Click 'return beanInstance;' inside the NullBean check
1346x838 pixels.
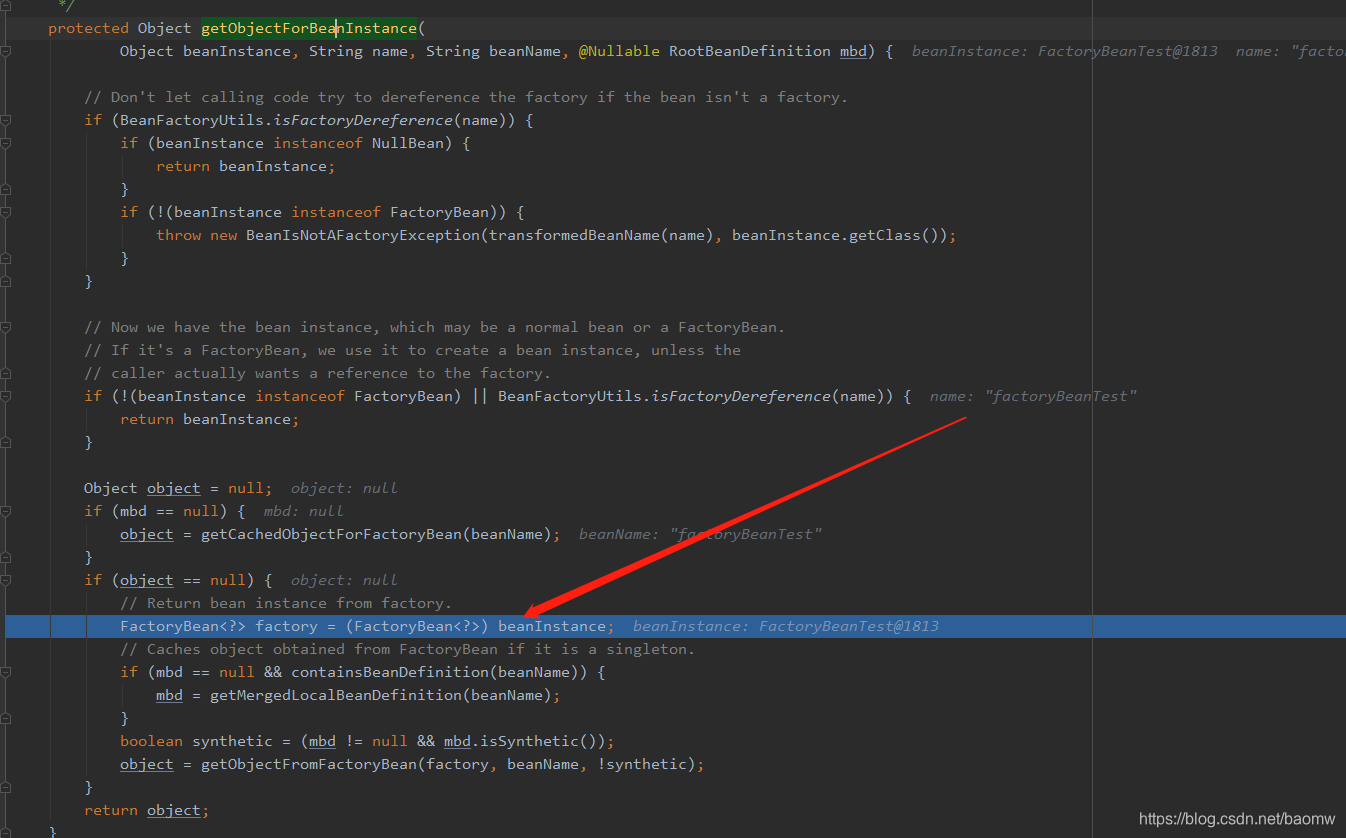pos(245,166)
